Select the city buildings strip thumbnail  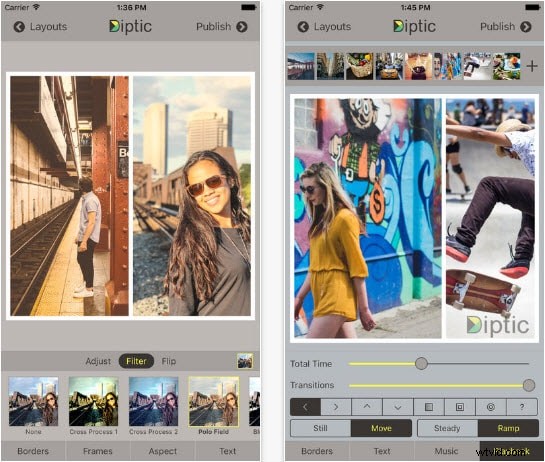(x=330, y=66)
